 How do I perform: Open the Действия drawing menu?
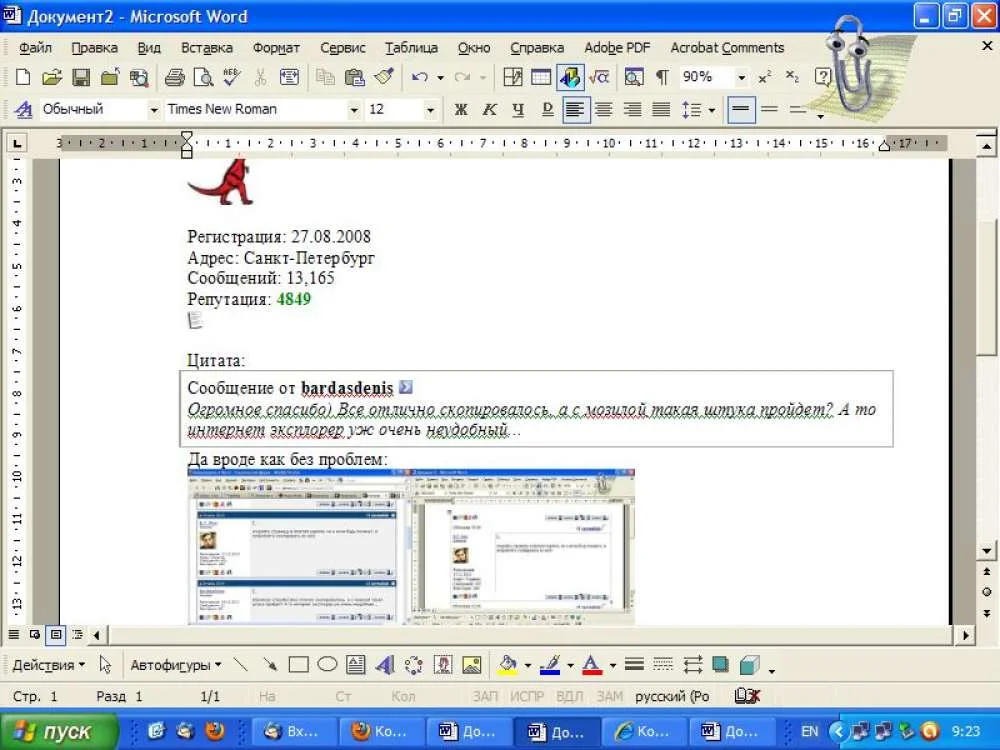tap(48, 665)
